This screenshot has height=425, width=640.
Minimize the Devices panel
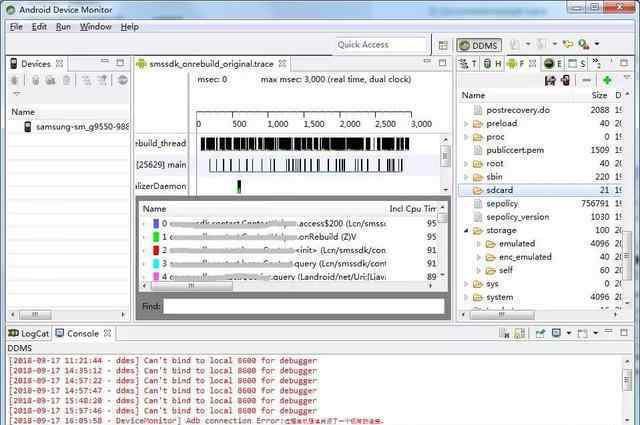click(x=105, y=61)
